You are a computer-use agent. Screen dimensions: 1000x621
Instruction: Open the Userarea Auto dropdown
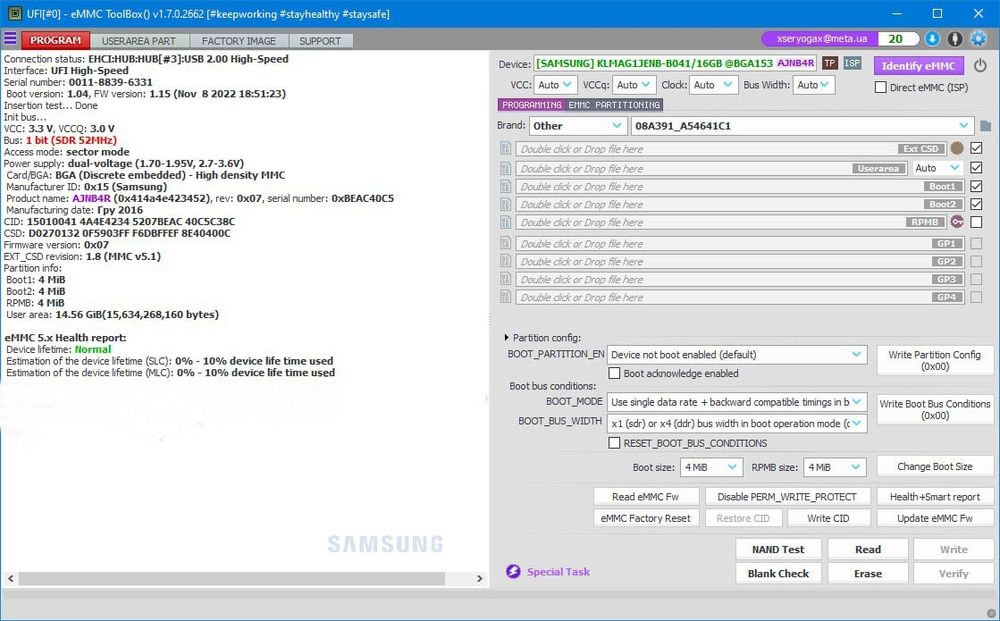[x=938, y=168]
